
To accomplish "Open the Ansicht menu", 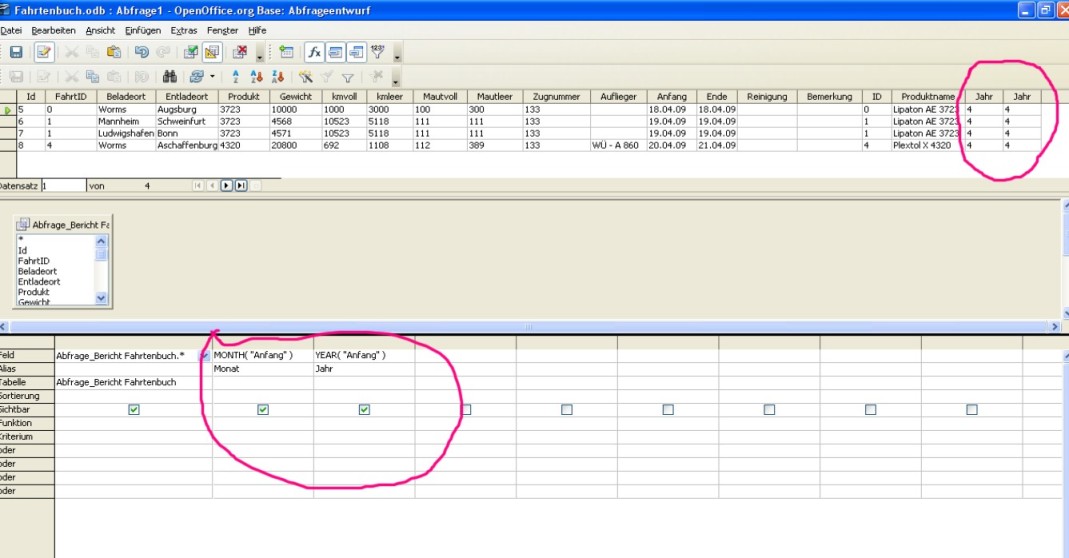I will point(100,31).
